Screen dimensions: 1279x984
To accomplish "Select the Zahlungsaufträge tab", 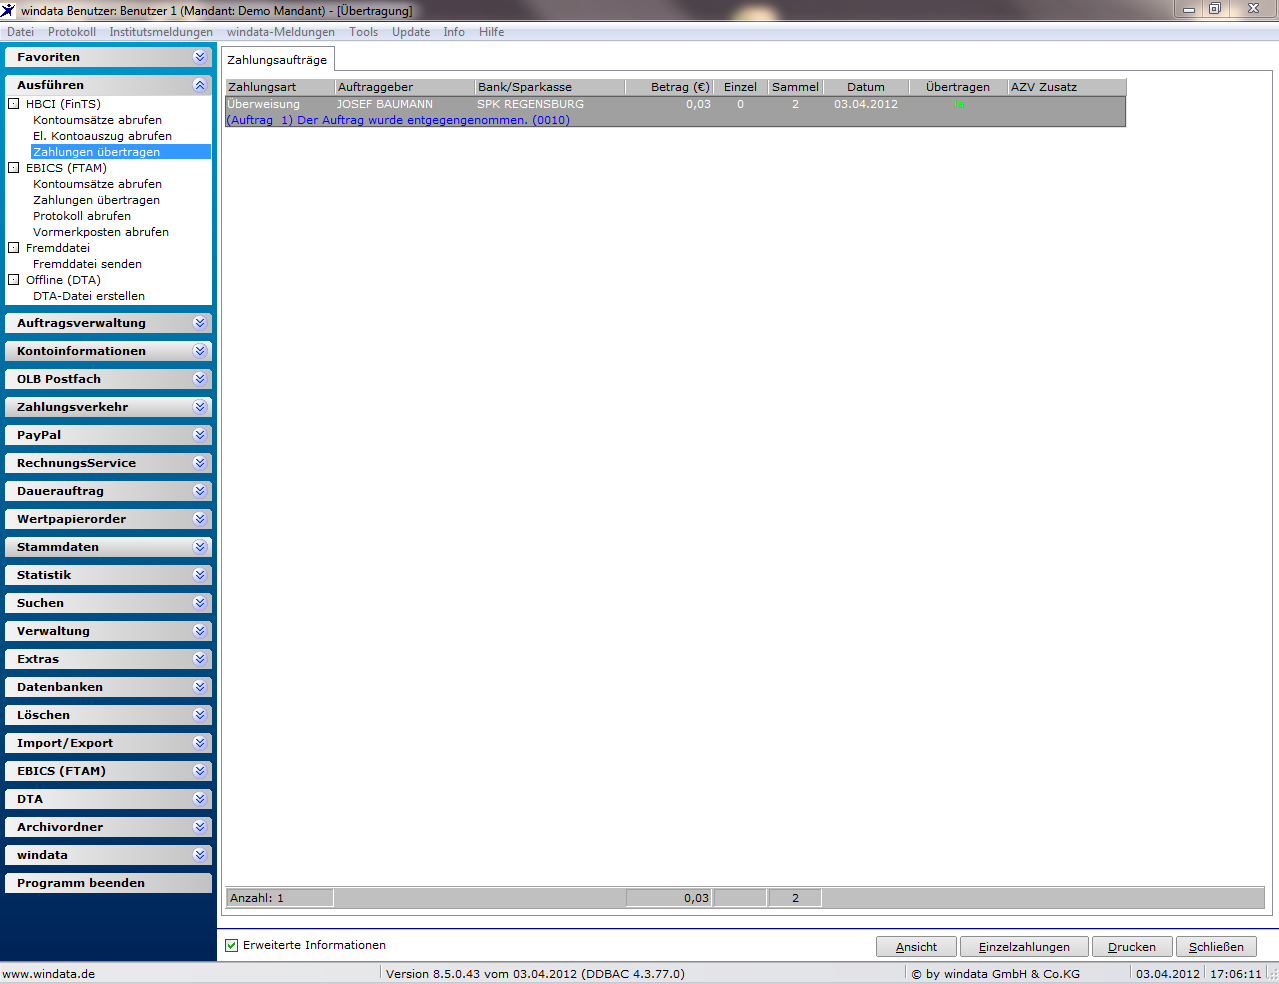I will [277, 60].
